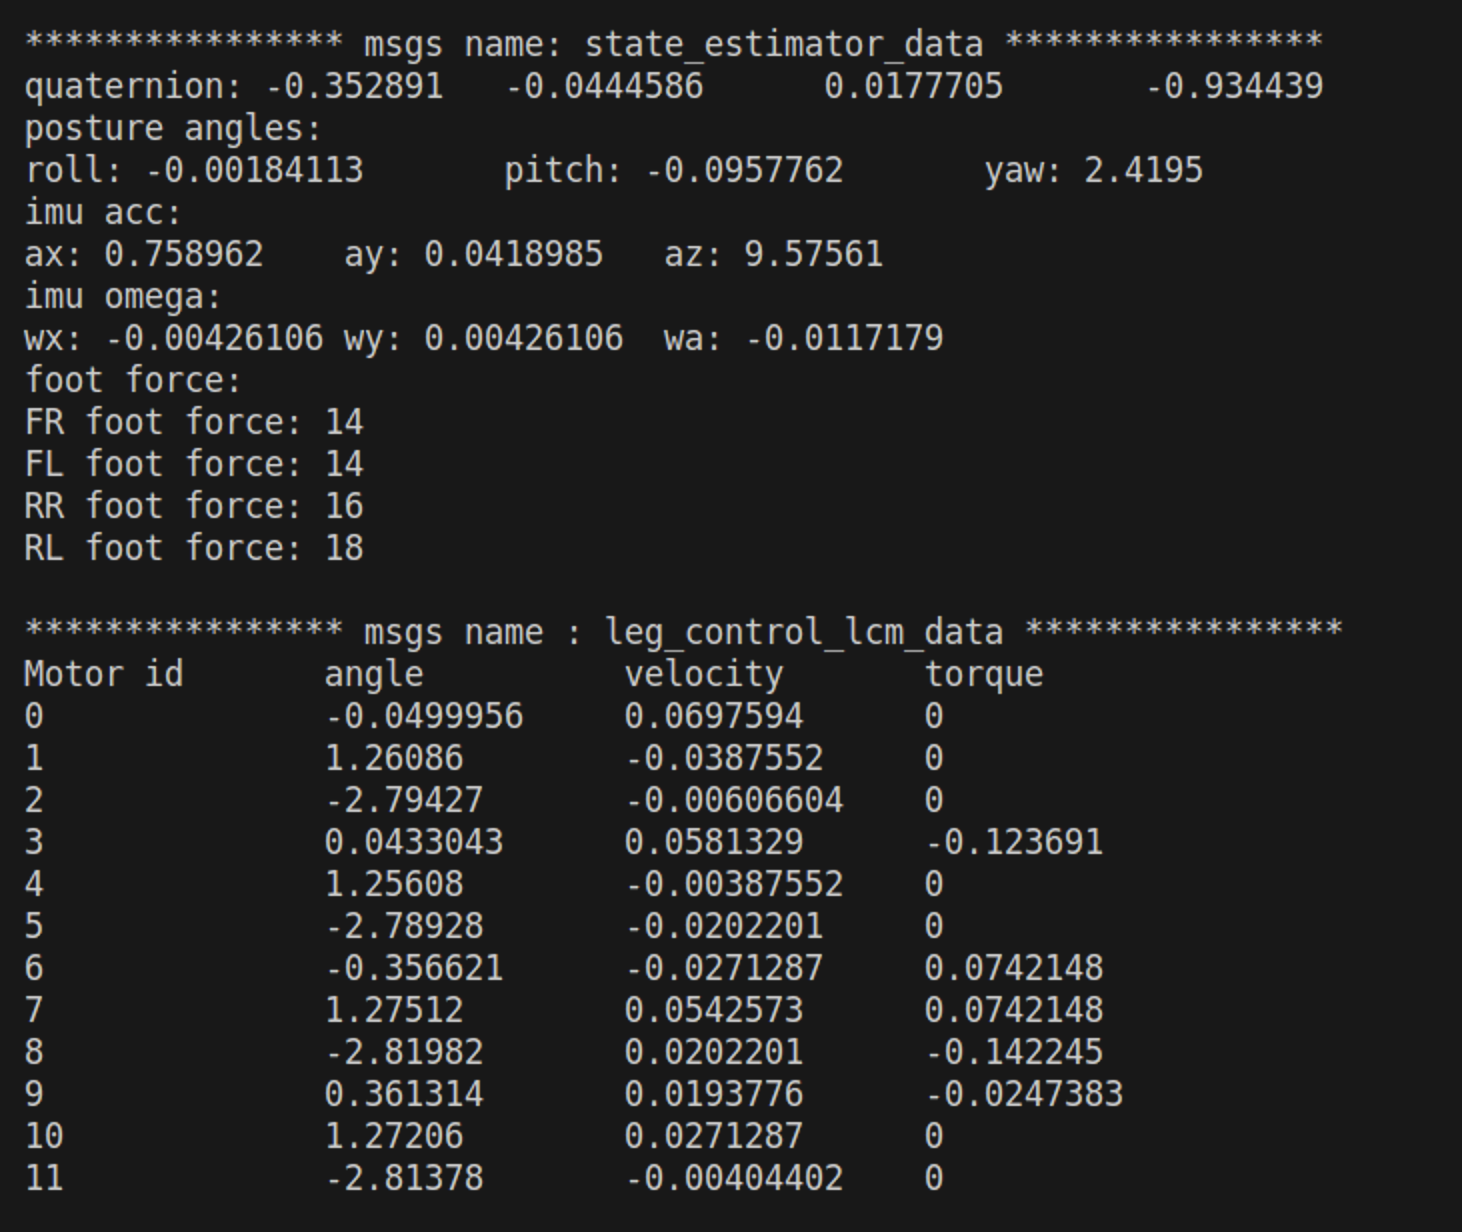The height and width of the screenshot is (1232, 1462).
Task: Select the wa omega value -0.0117179
Action: [x=844, y=338]
